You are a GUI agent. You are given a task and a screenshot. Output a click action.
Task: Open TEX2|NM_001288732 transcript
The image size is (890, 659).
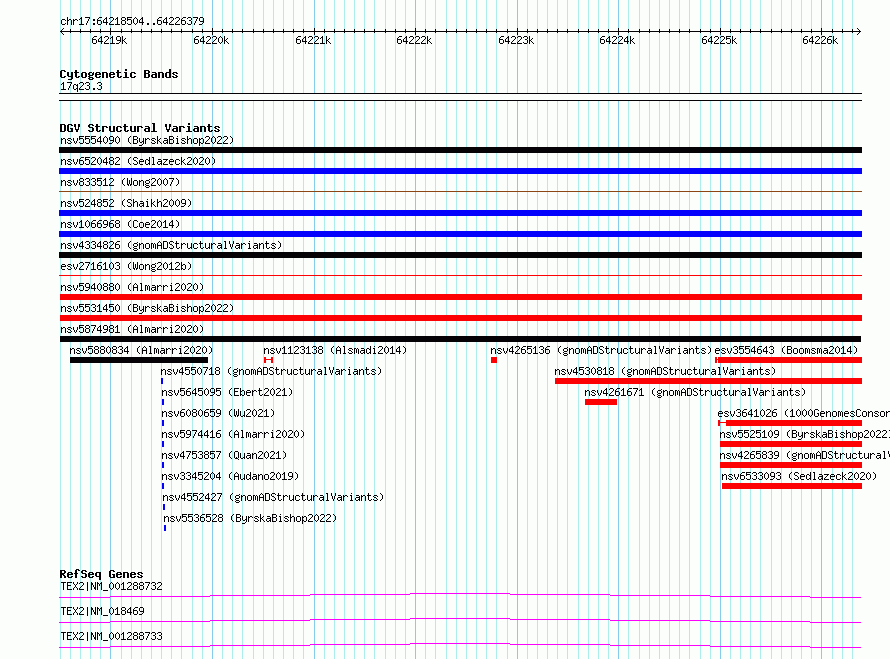[x=111, y=586]
